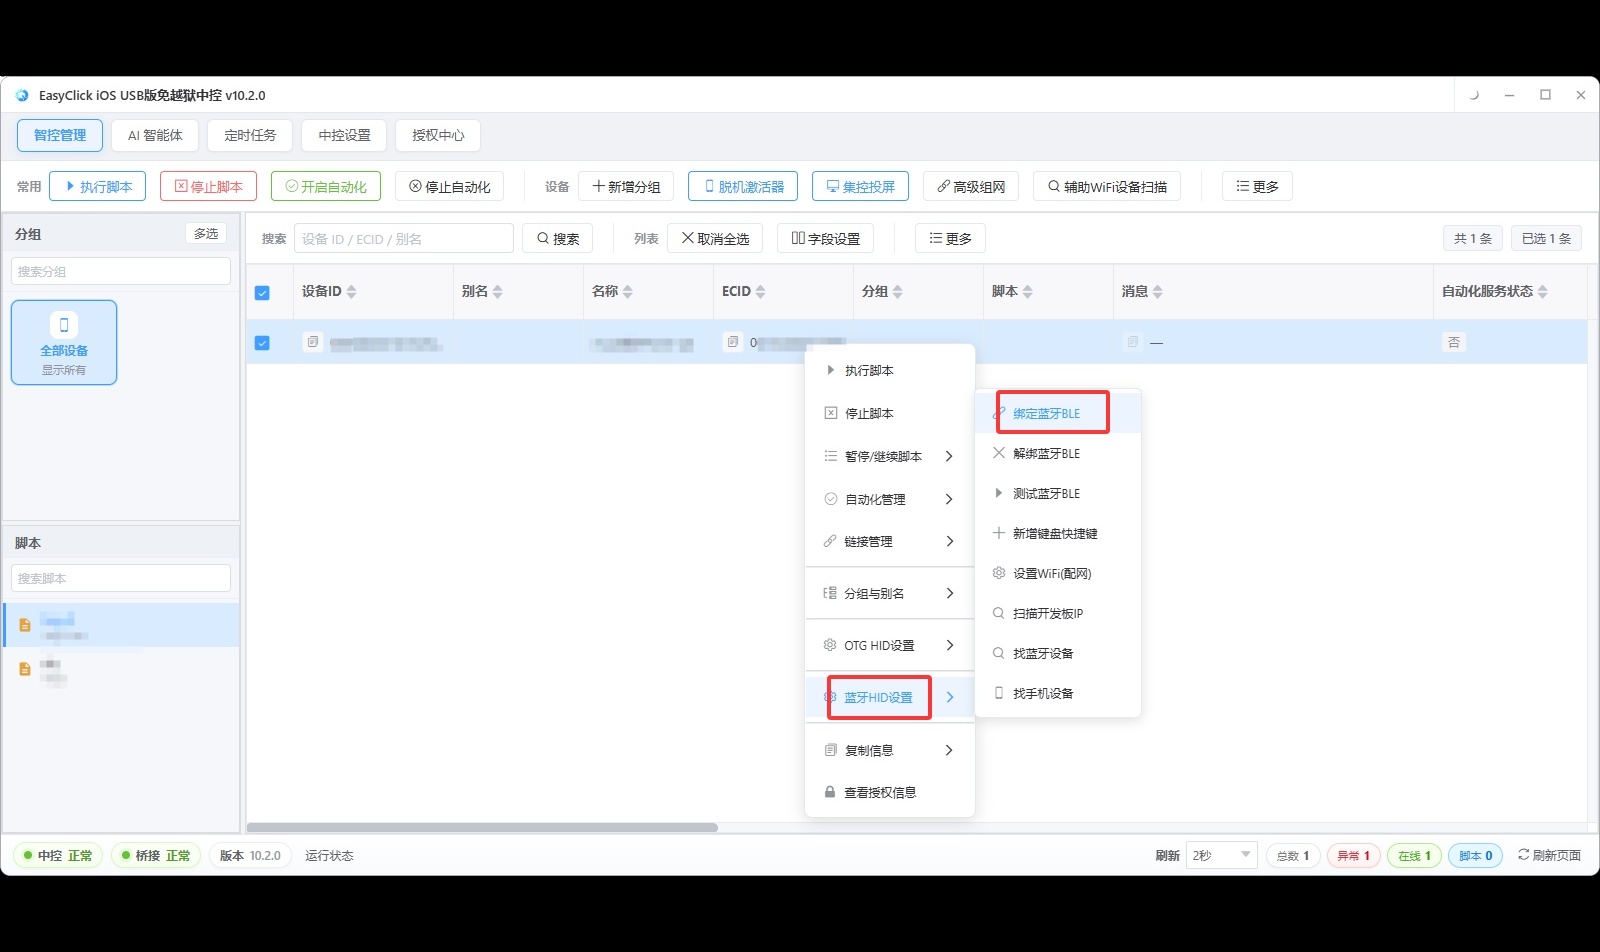Click the copy icon beside the device ID
This screenshot has height=952, width=1600.
point(313,342)
